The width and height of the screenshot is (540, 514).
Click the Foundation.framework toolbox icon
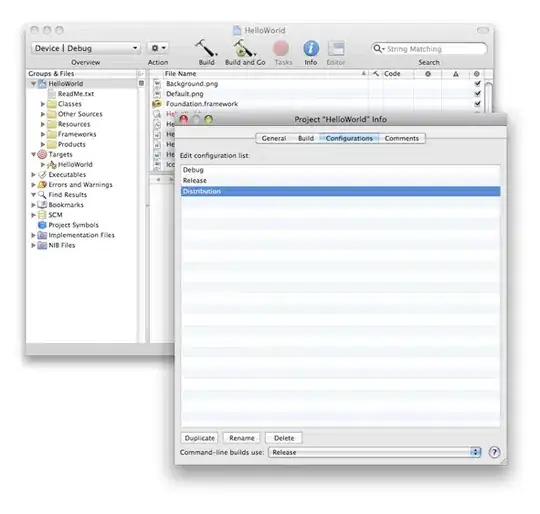point(157,104)
